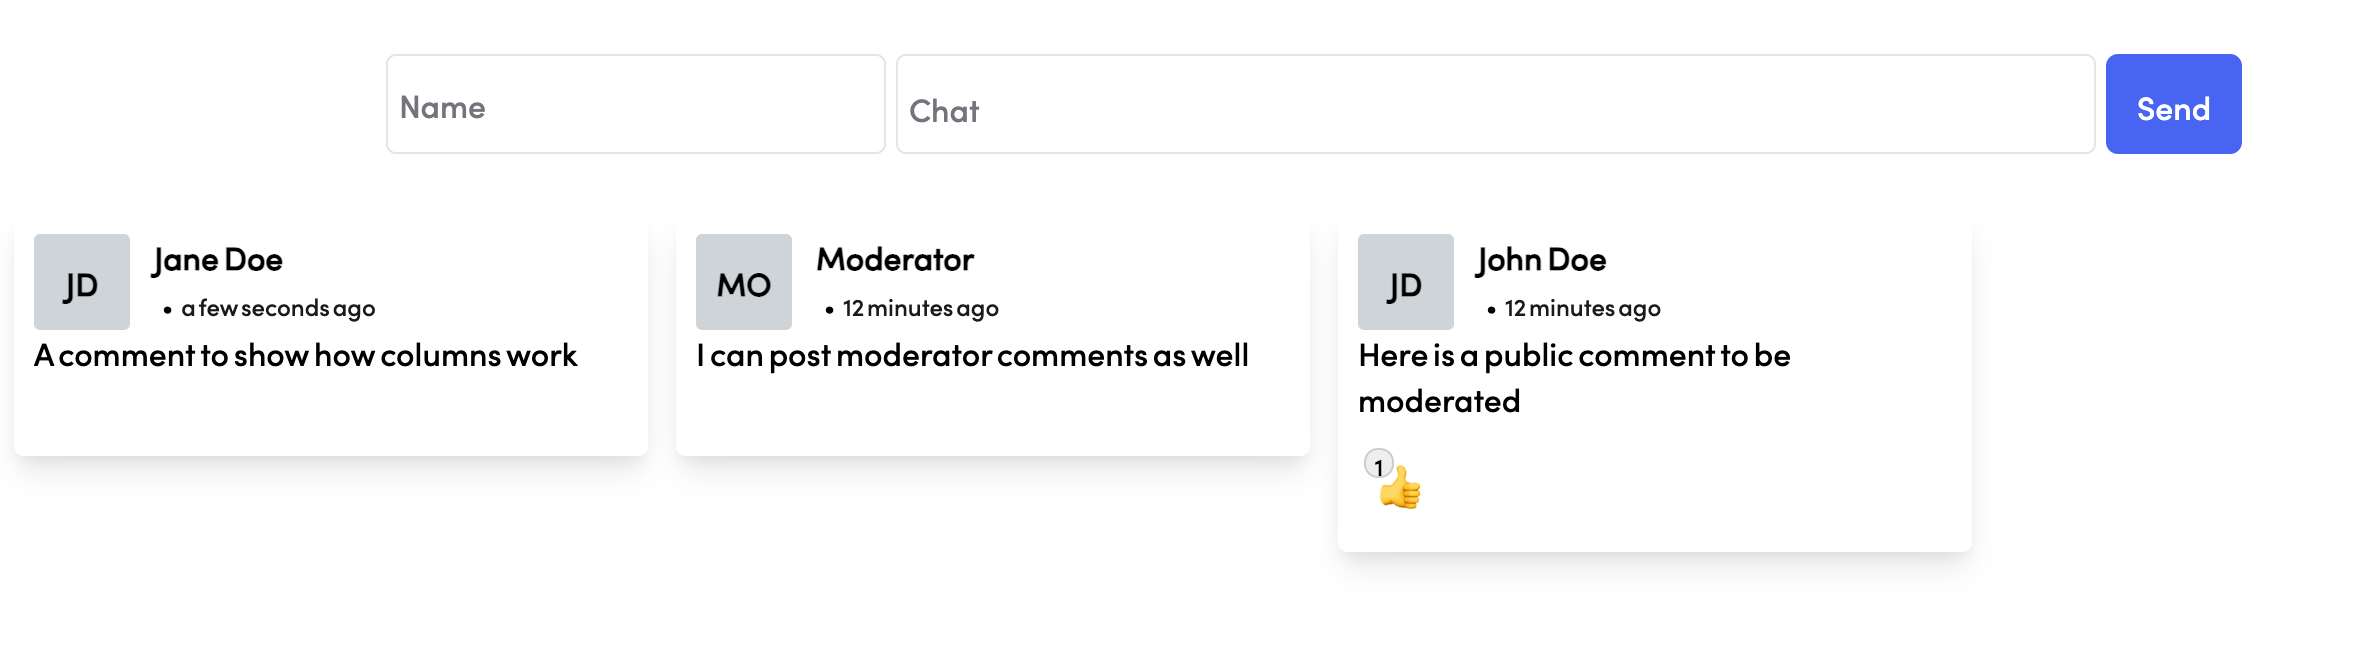This screenshot has height=648, width=2358.
Task: Focus the Name input field
Action: coord(636,105)
